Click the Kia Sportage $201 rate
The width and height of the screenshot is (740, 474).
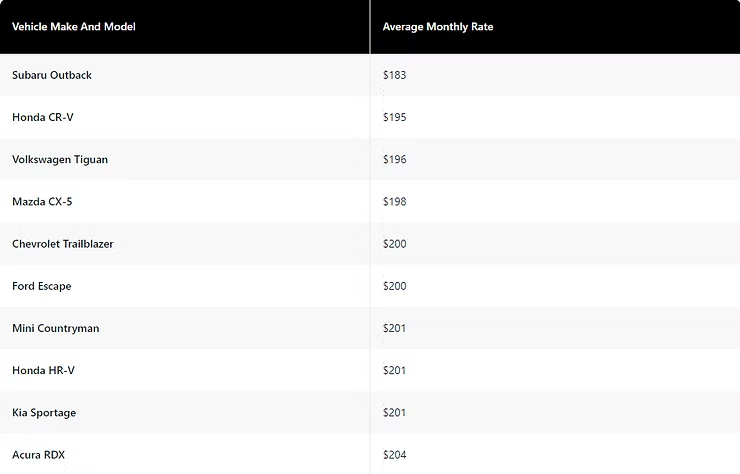394,413
